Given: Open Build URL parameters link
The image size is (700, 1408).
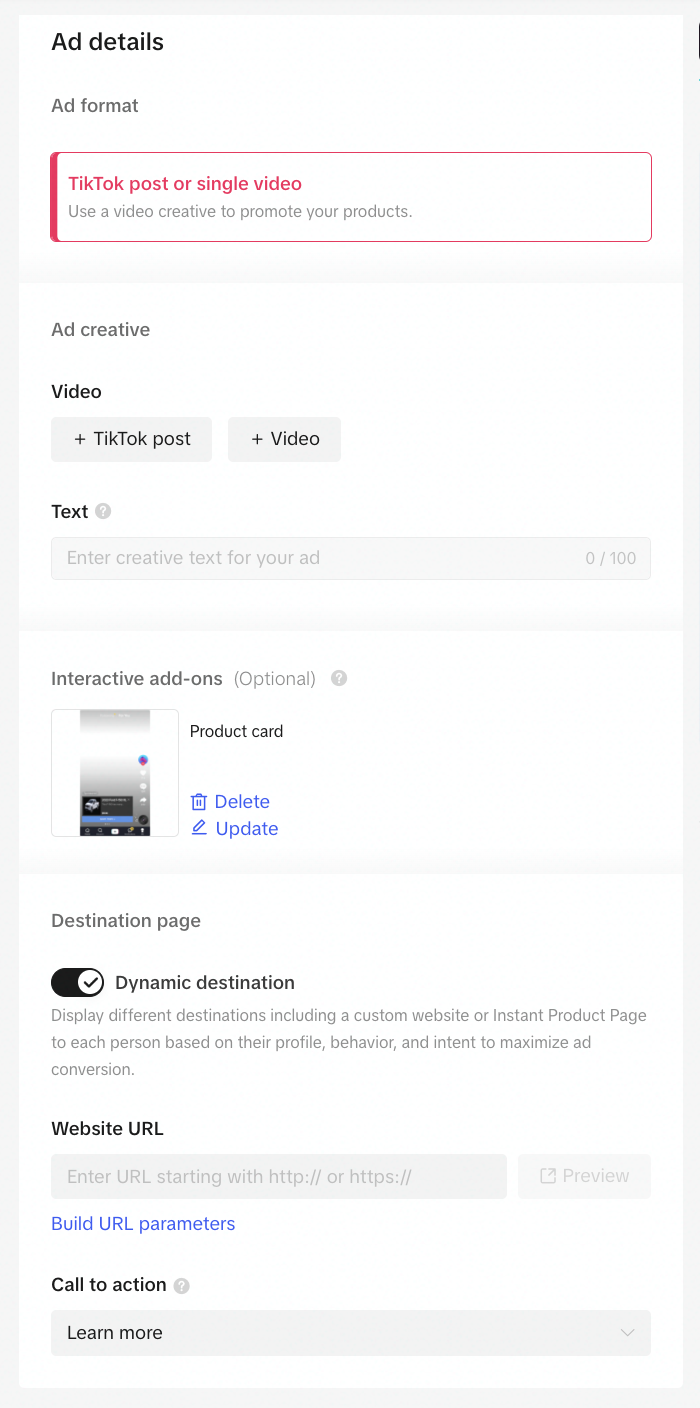Looking at the screenshot, I should click(143, 1224).
